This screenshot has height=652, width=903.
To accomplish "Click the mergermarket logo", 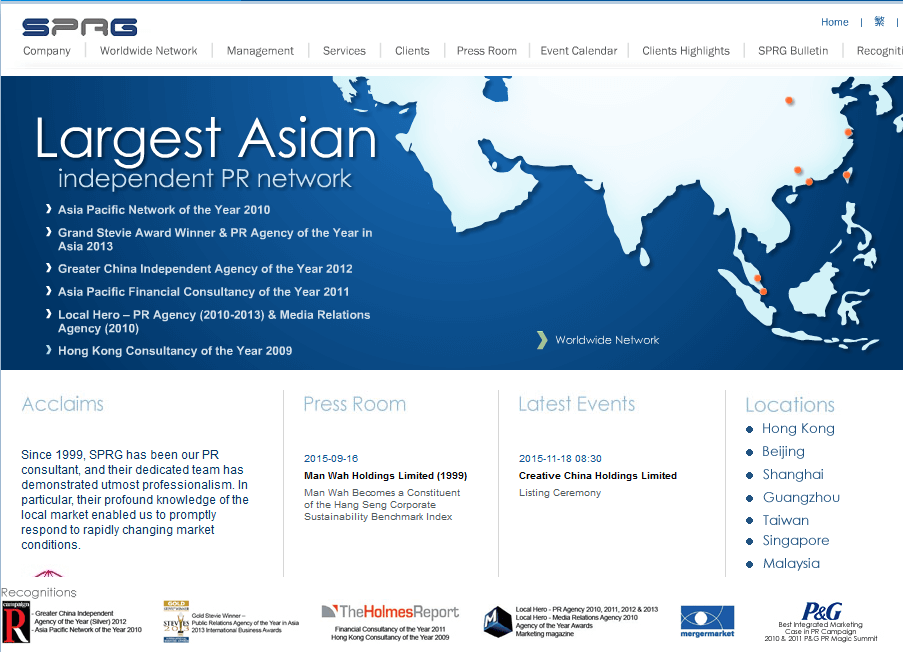I will [707, 621].
